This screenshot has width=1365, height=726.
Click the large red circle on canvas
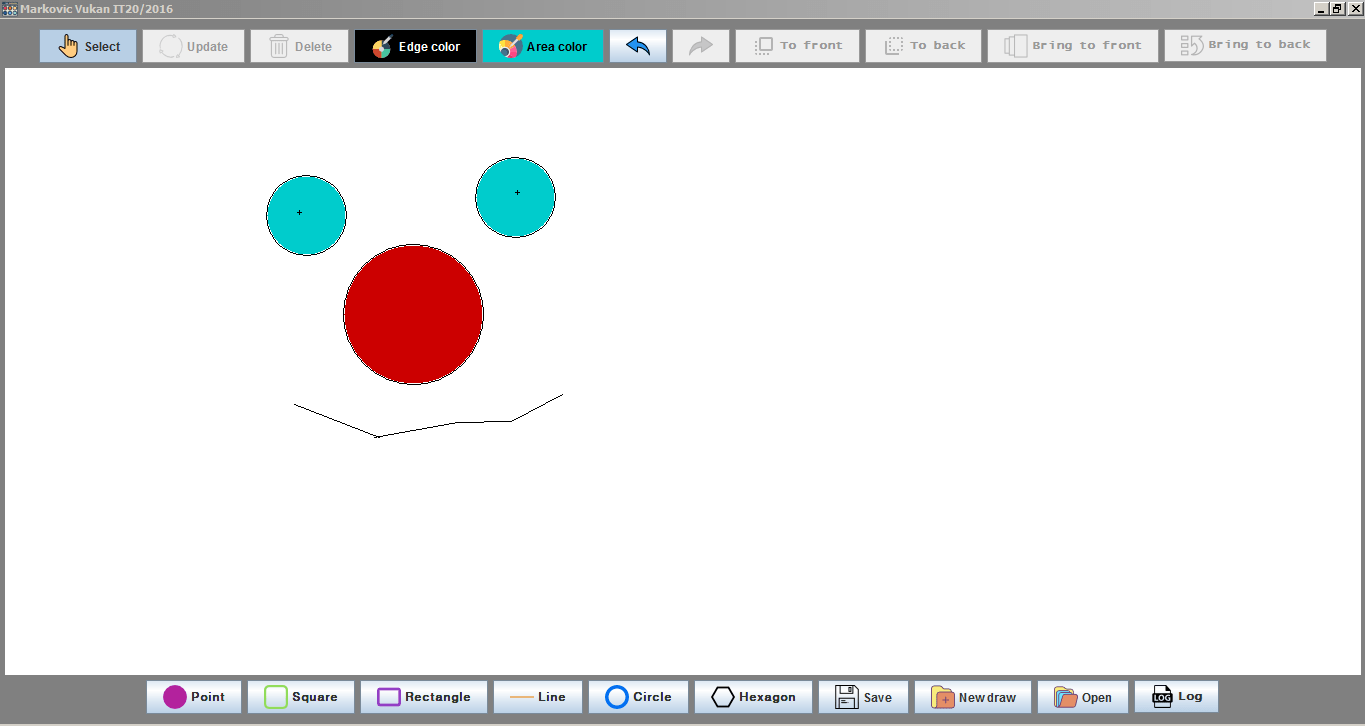coord(413,314)
